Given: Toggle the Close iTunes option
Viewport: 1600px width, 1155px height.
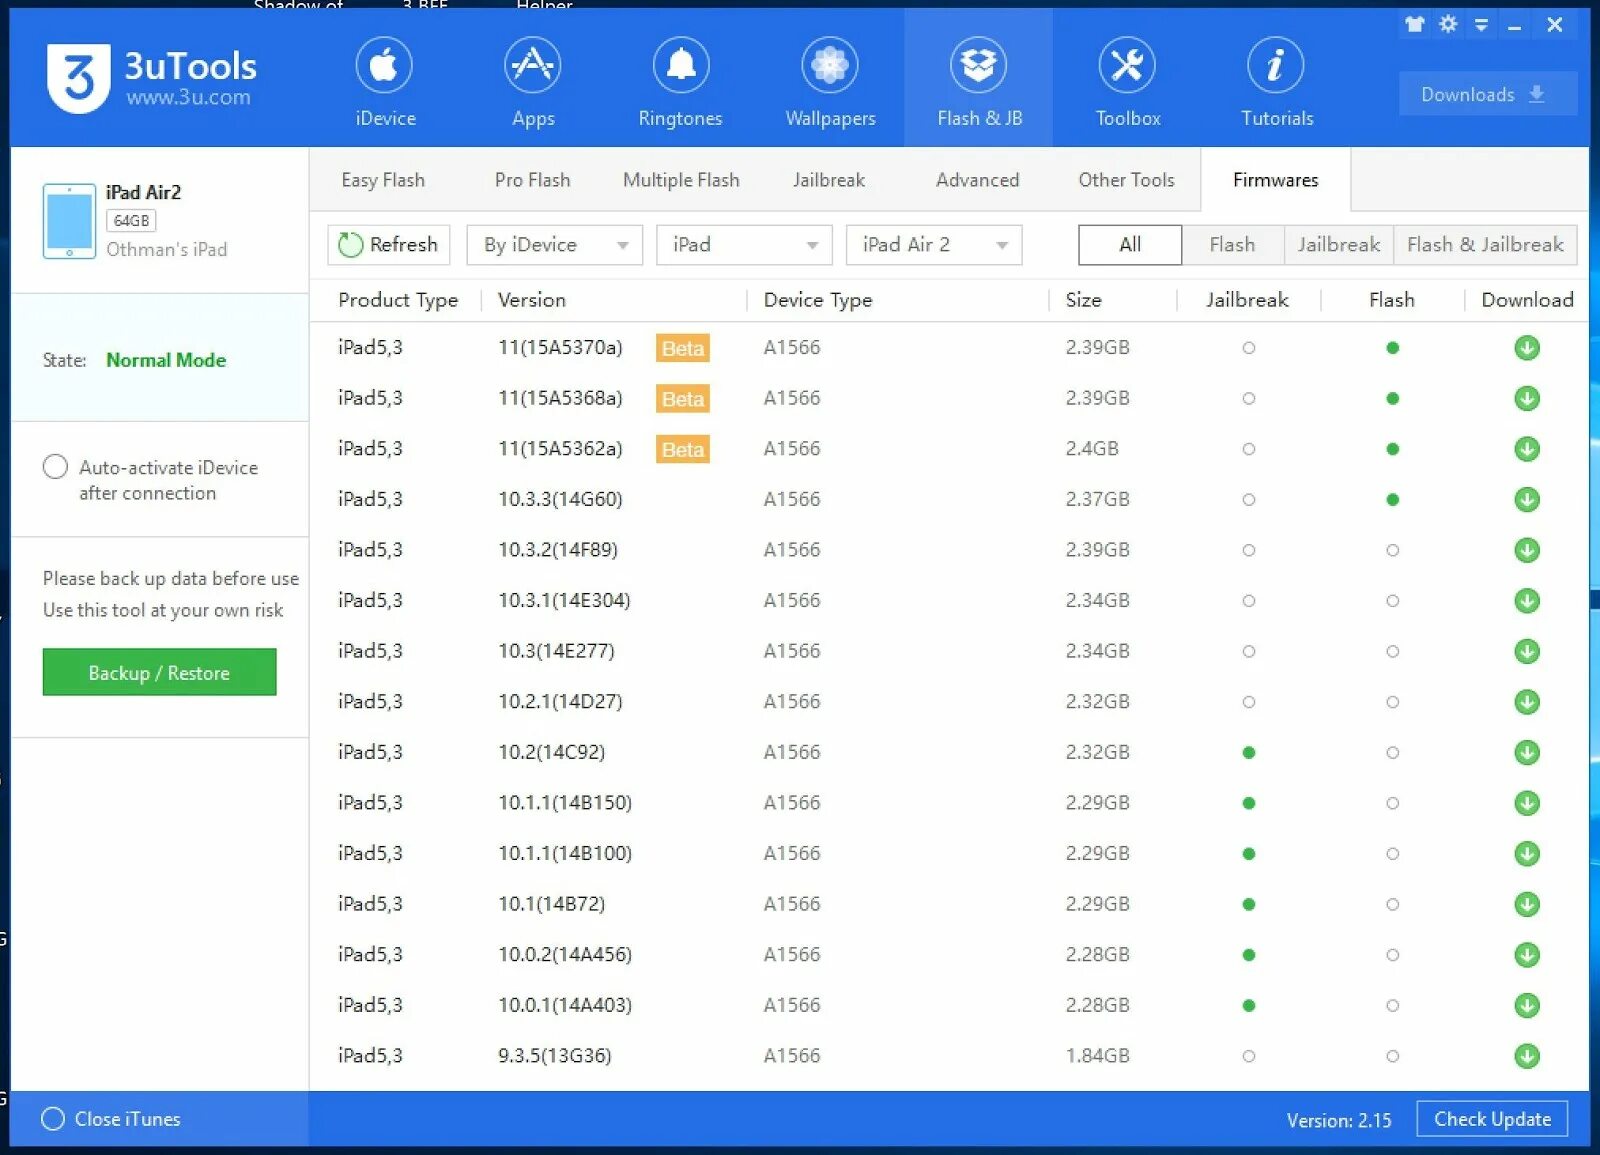Looking at the screenshot, I should (x=53, y=1119).
